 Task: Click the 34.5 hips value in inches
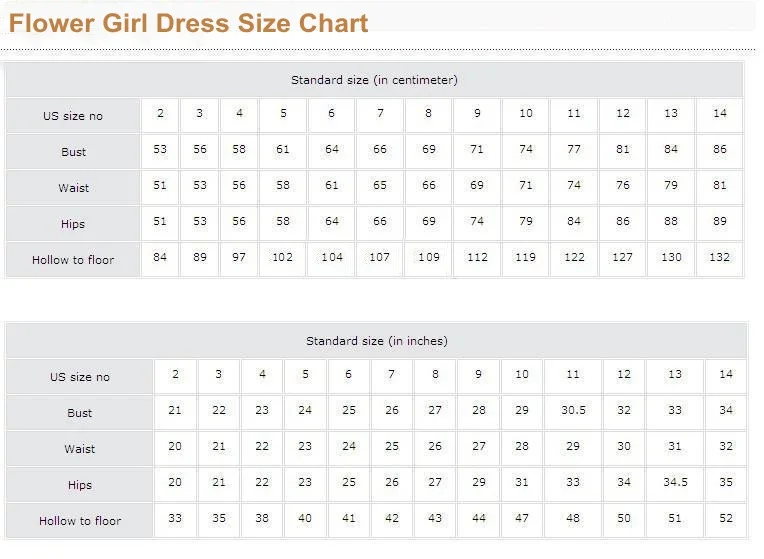pyautogui.click(x=675, y=482)
